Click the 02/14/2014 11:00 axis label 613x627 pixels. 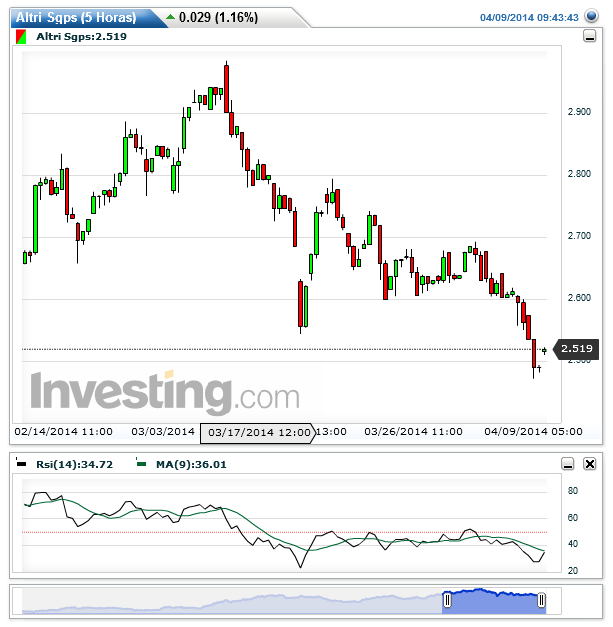click(x=64, y=432)
